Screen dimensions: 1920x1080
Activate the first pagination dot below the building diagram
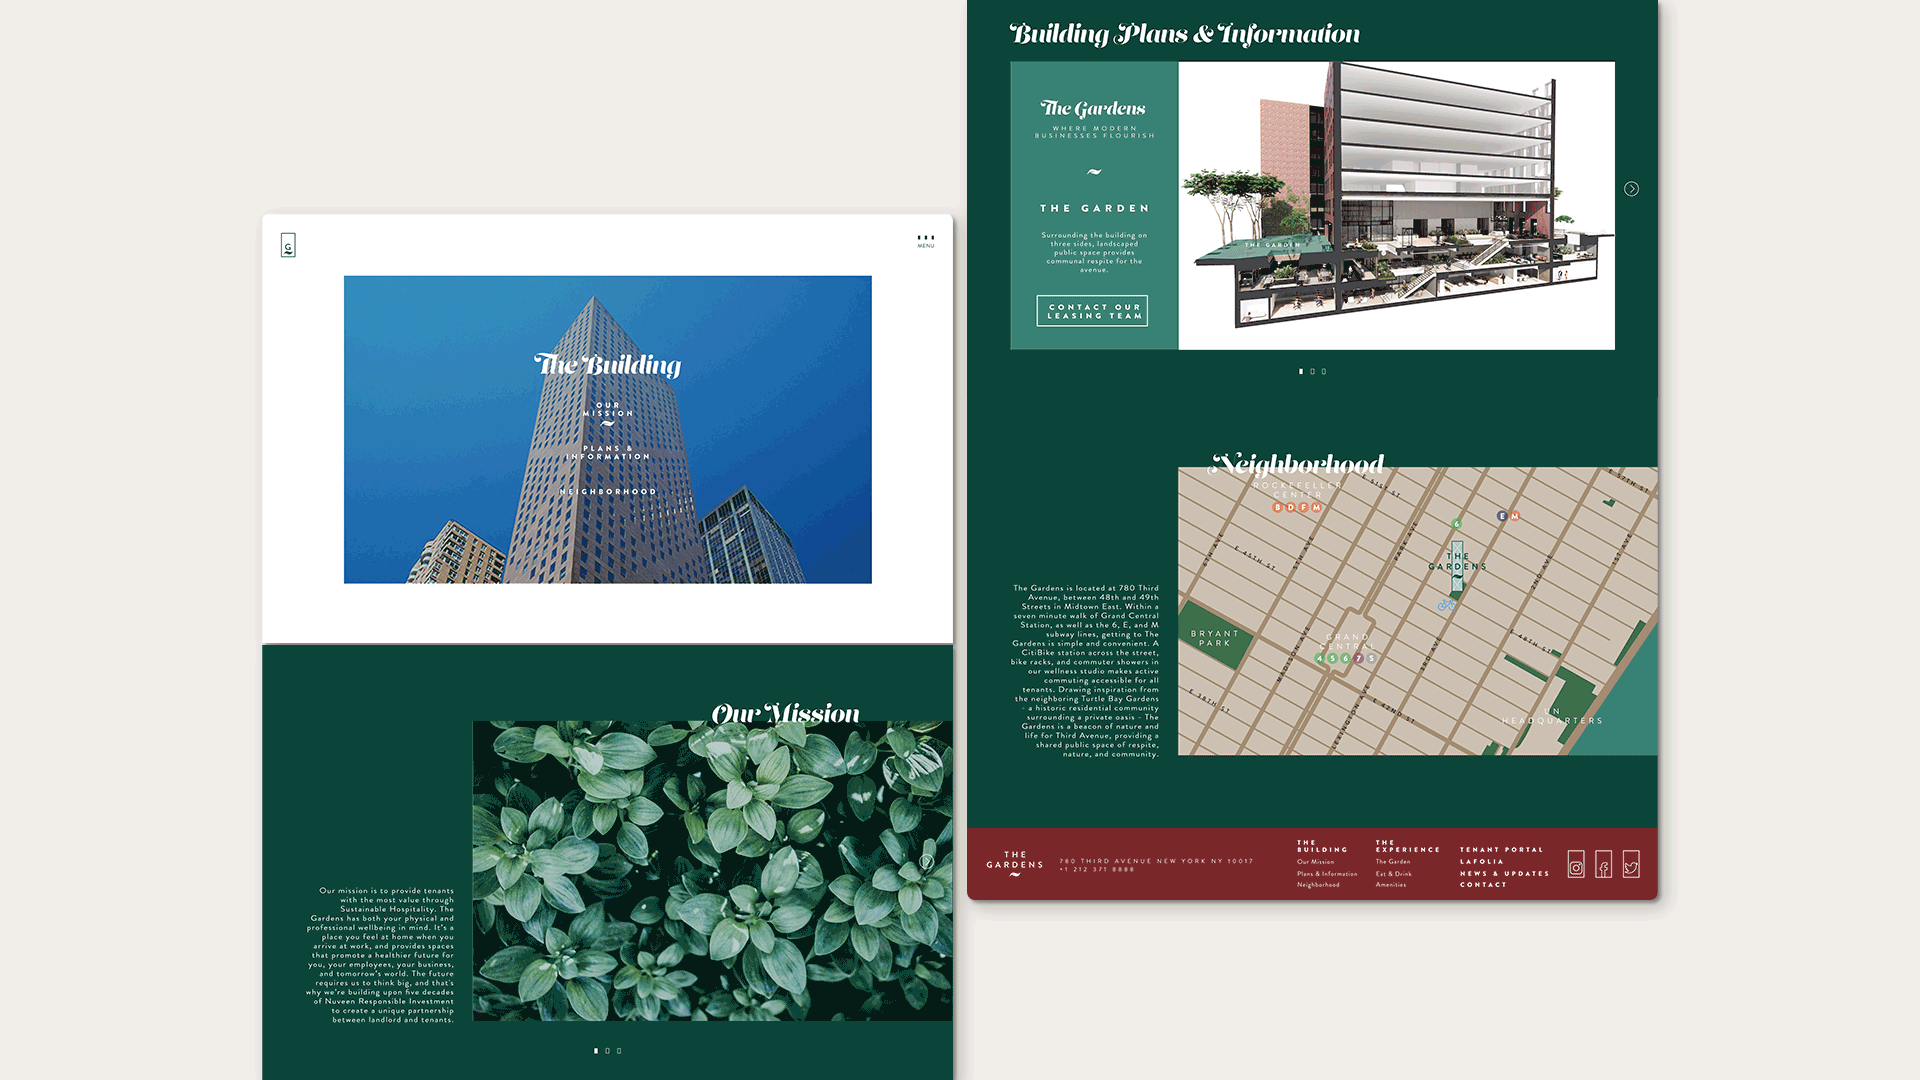pos(1301,371)
